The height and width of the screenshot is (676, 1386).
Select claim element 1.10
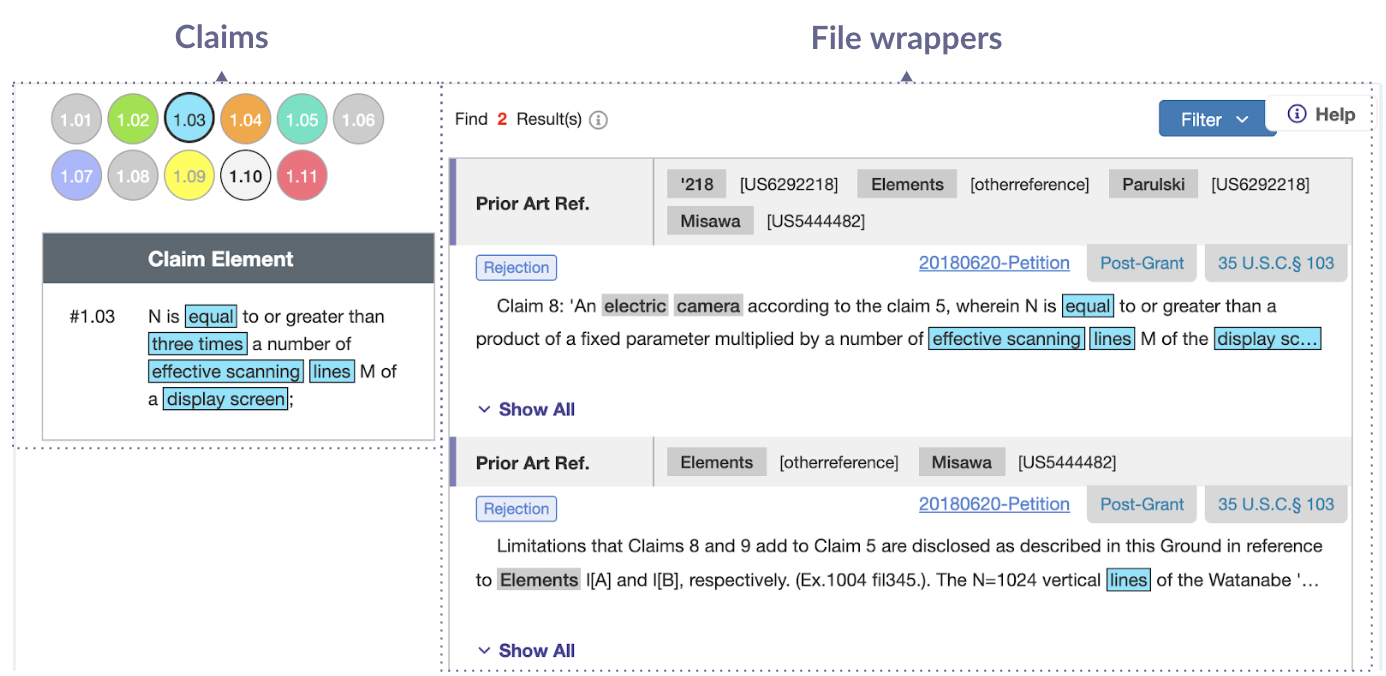pyautogui.click(x=245, y=175)
